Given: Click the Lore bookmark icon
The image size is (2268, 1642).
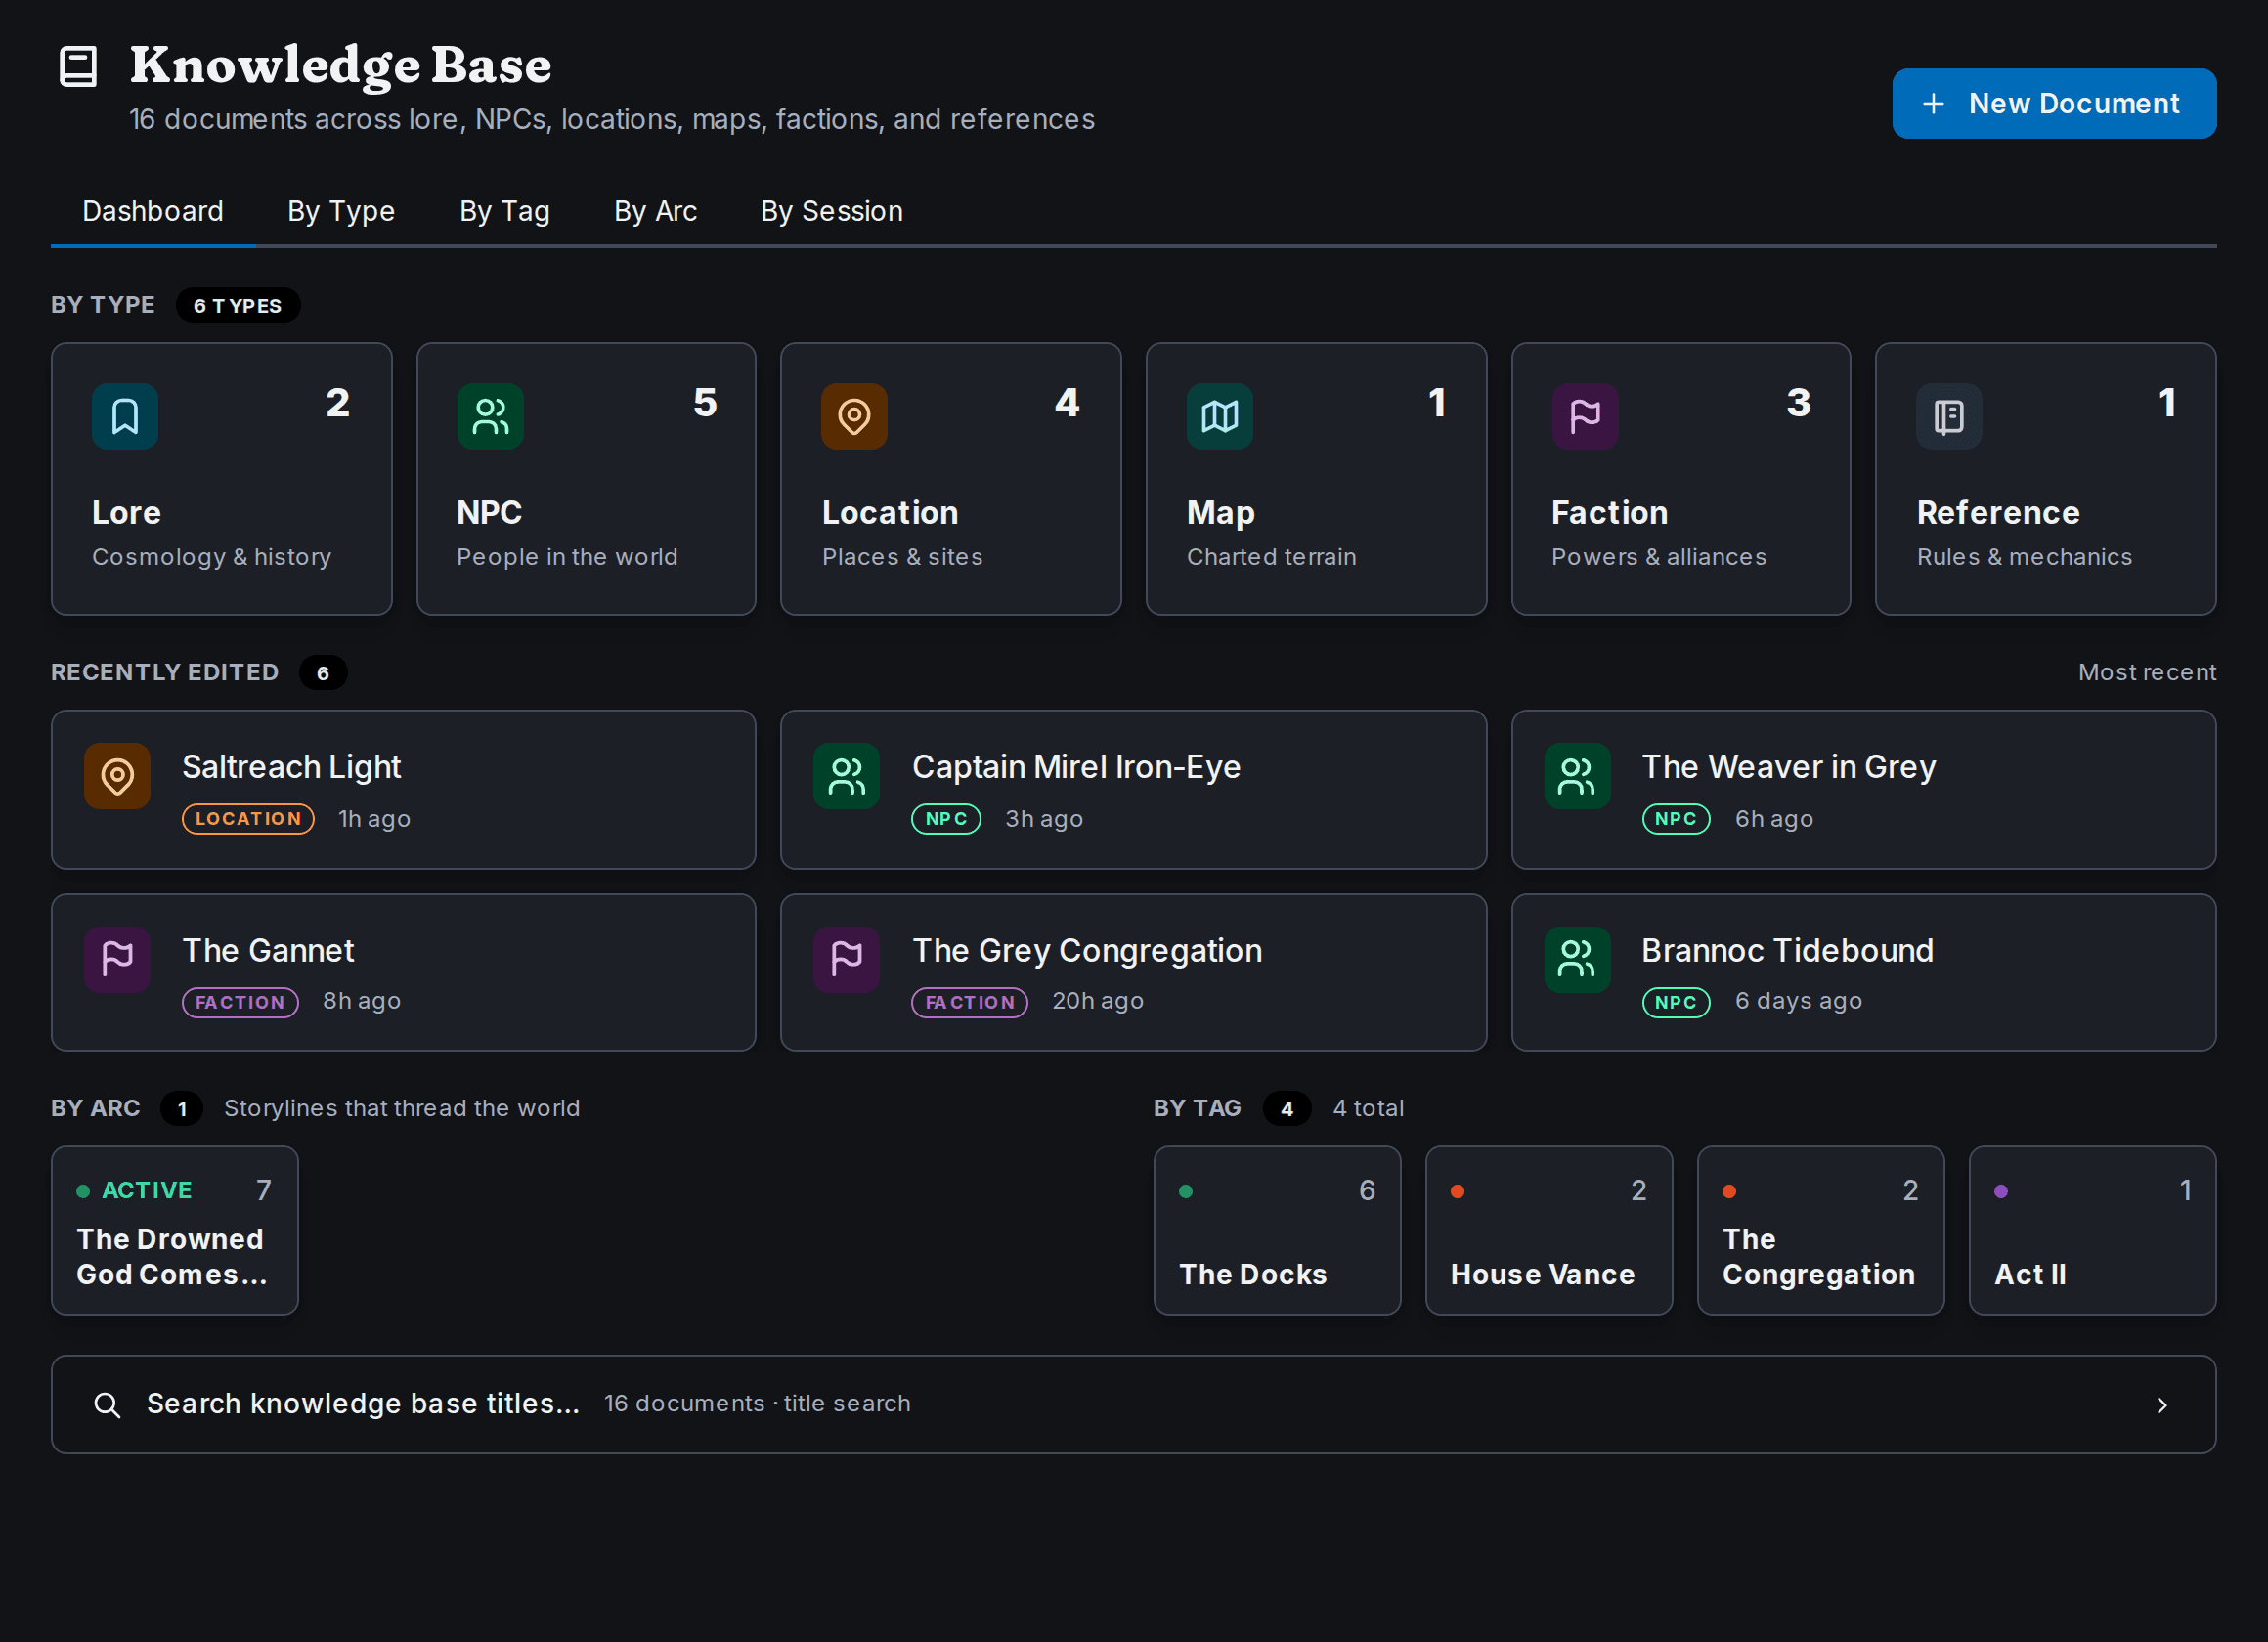Looking at the screenshot, I should (x=125, y=416).
